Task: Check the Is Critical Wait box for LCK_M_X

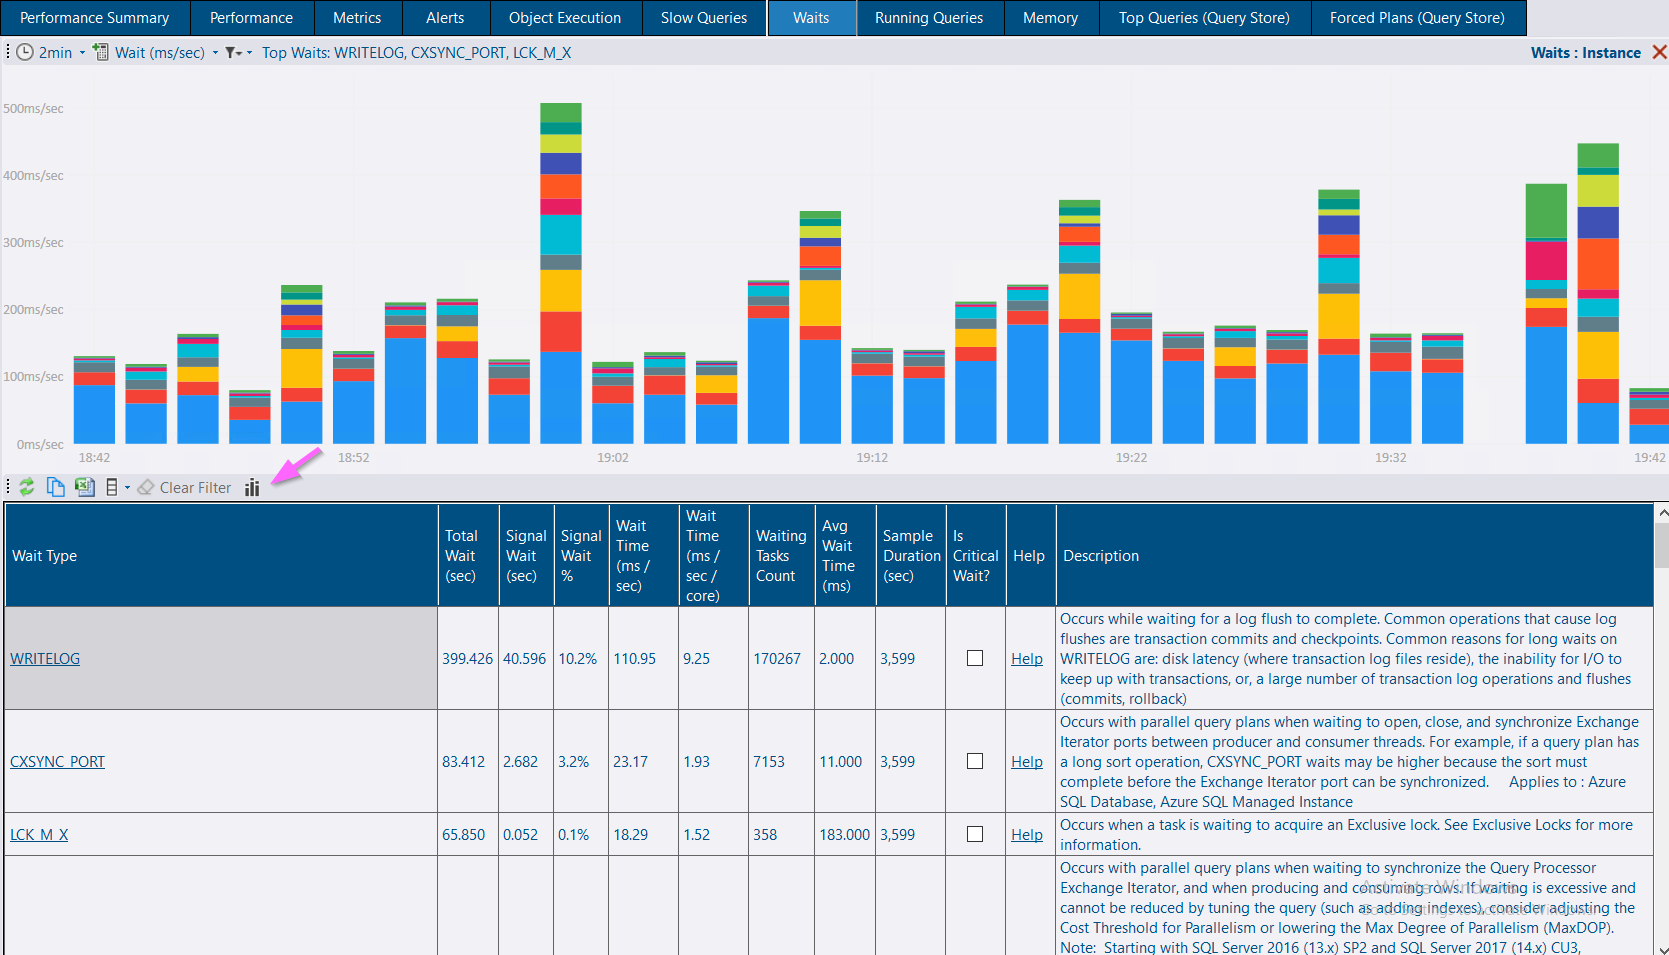Action: (975, 834)
